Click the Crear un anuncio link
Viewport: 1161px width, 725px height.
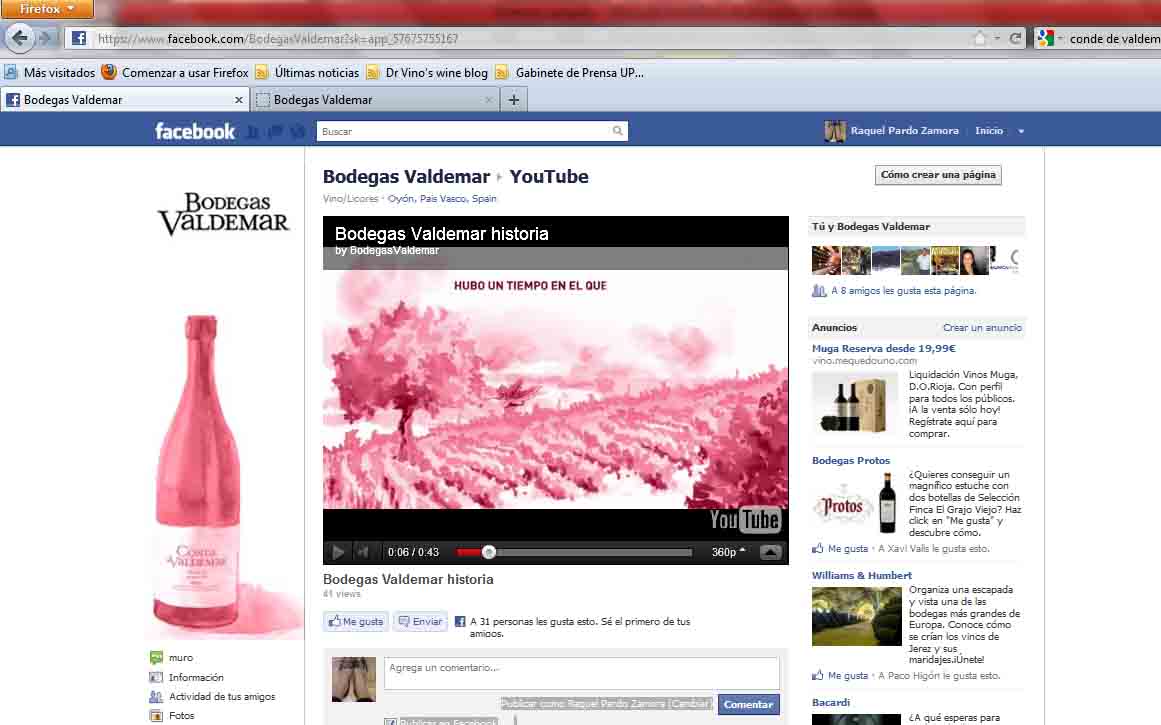[x=982, y=327]
